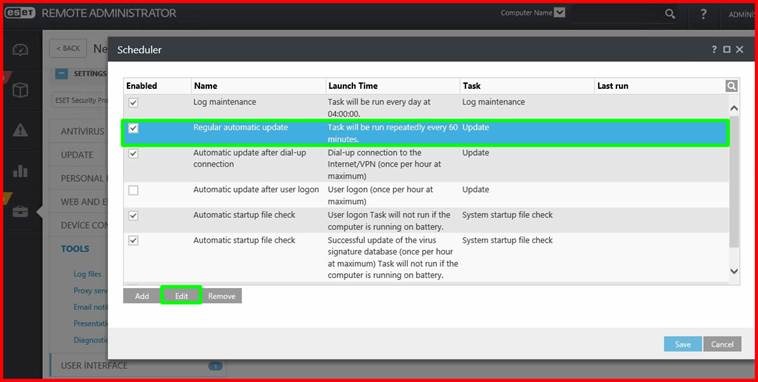Open the Dashboard gauge icon in sidebar
This screenshot has height=382, width=758.
(x=20, y=50)
